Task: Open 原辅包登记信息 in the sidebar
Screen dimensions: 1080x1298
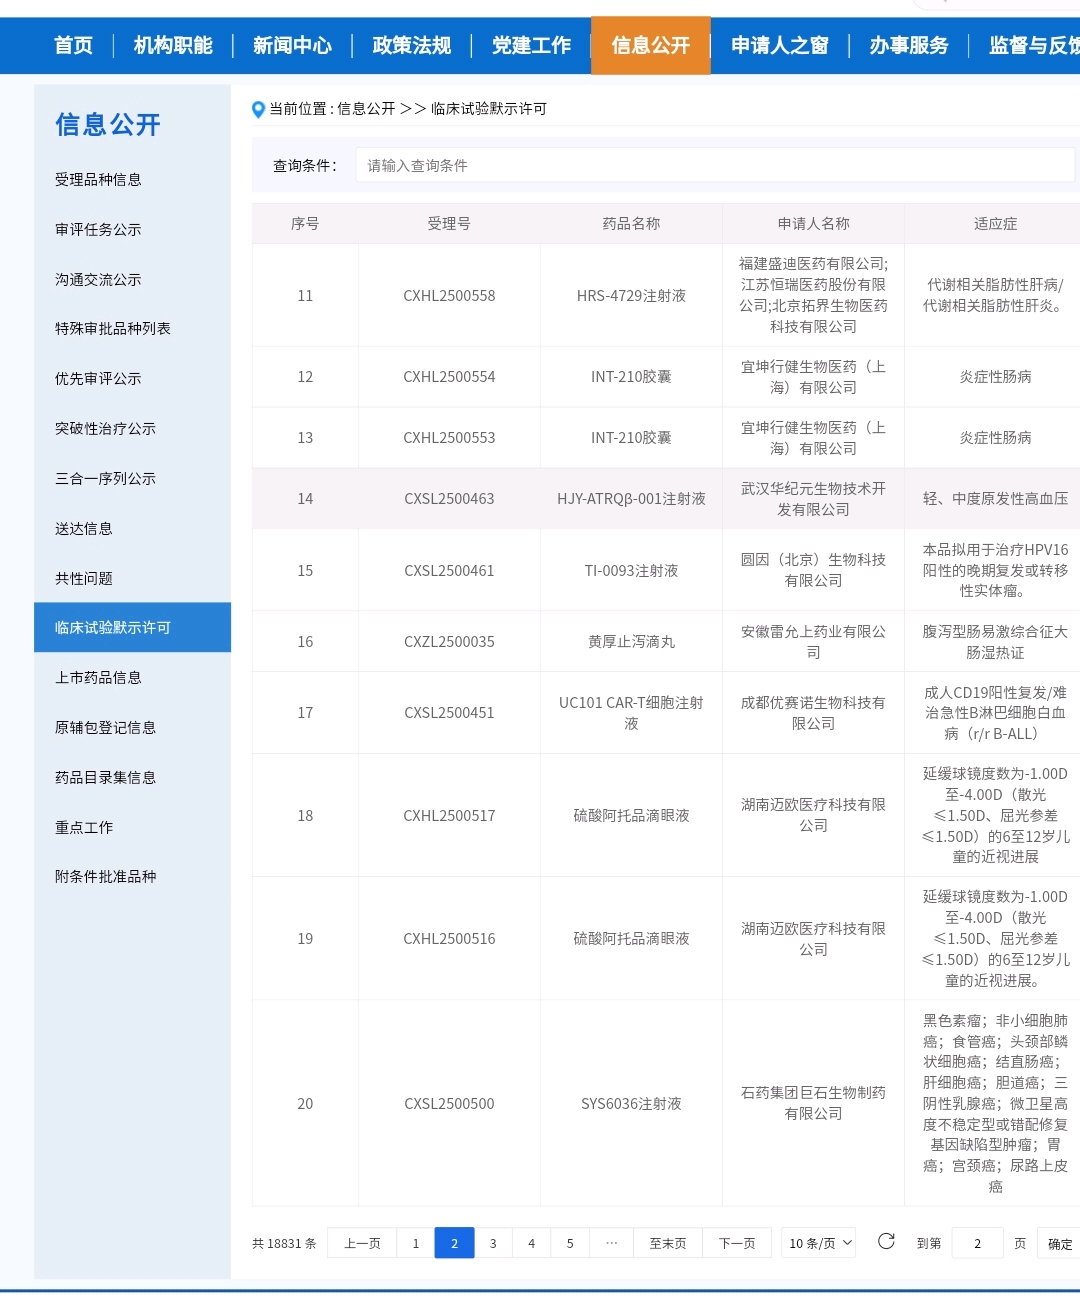Action: click(x=105, y=728)
